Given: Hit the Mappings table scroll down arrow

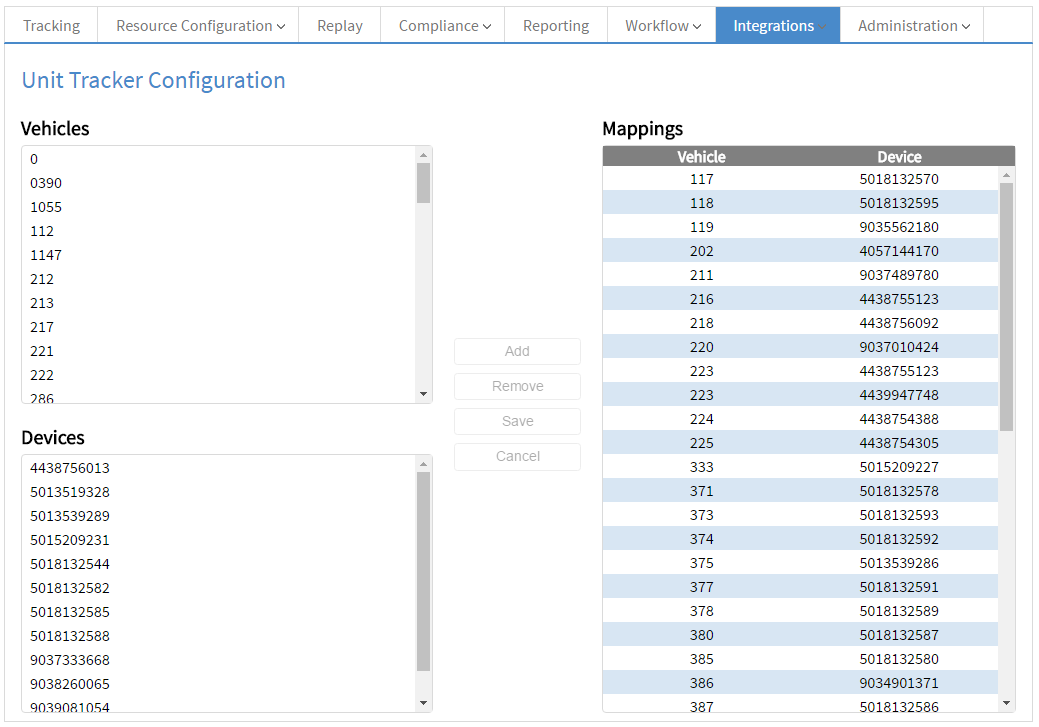Looking at the screenshot, I should (1006, 703).
